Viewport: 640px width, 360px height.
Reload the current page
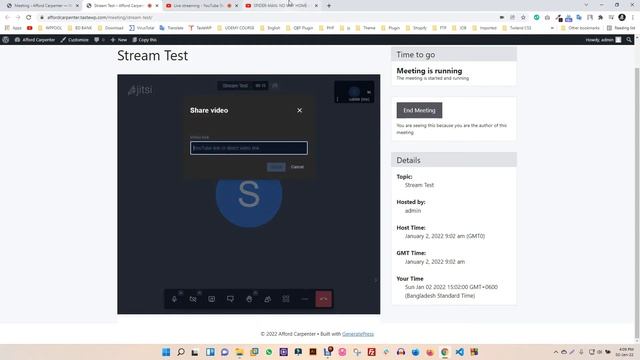[x=29, y=18]
